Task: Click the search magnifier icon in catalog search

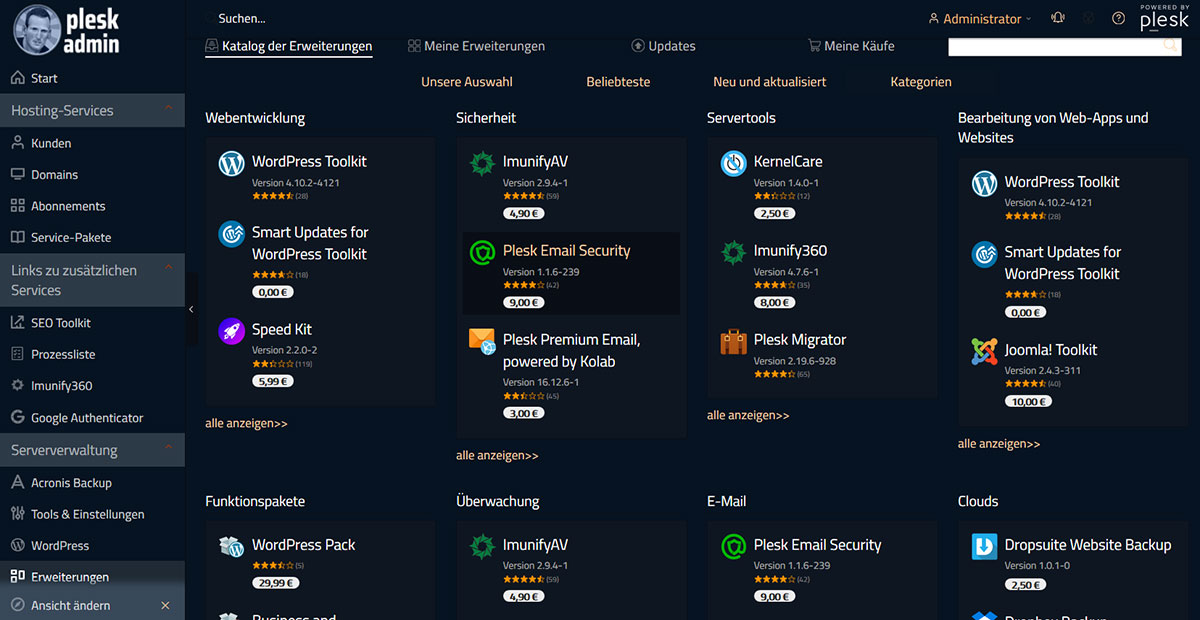Action: pos(1170,45)
